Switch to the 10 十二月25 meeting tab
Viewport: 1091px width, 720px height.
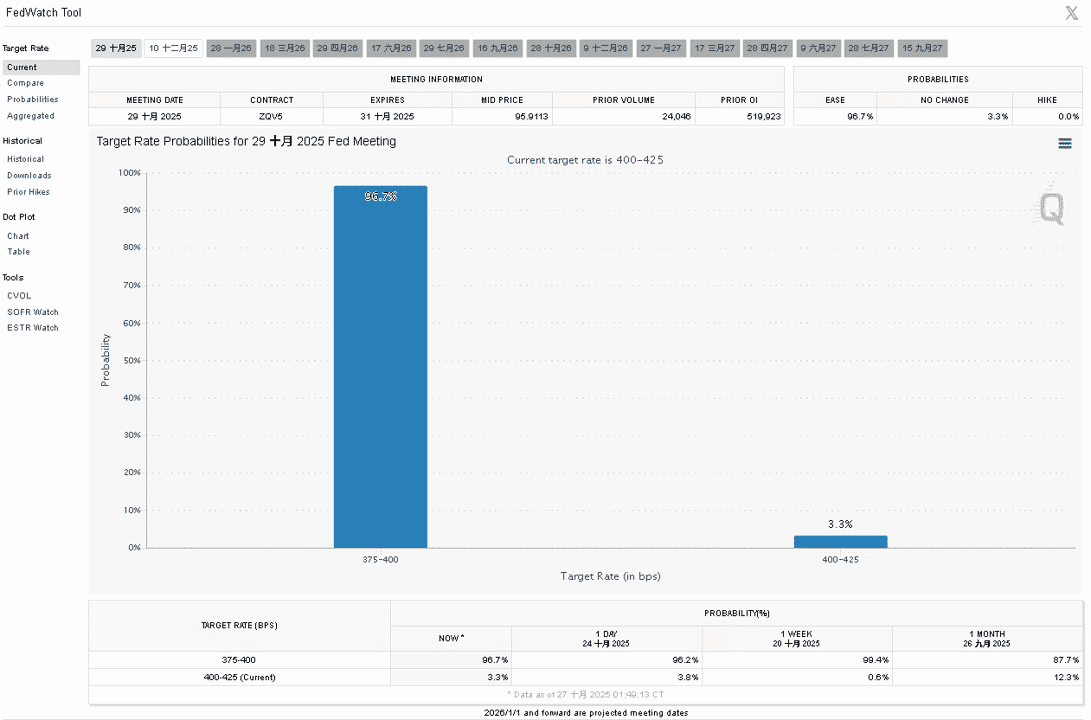point(173,48)
